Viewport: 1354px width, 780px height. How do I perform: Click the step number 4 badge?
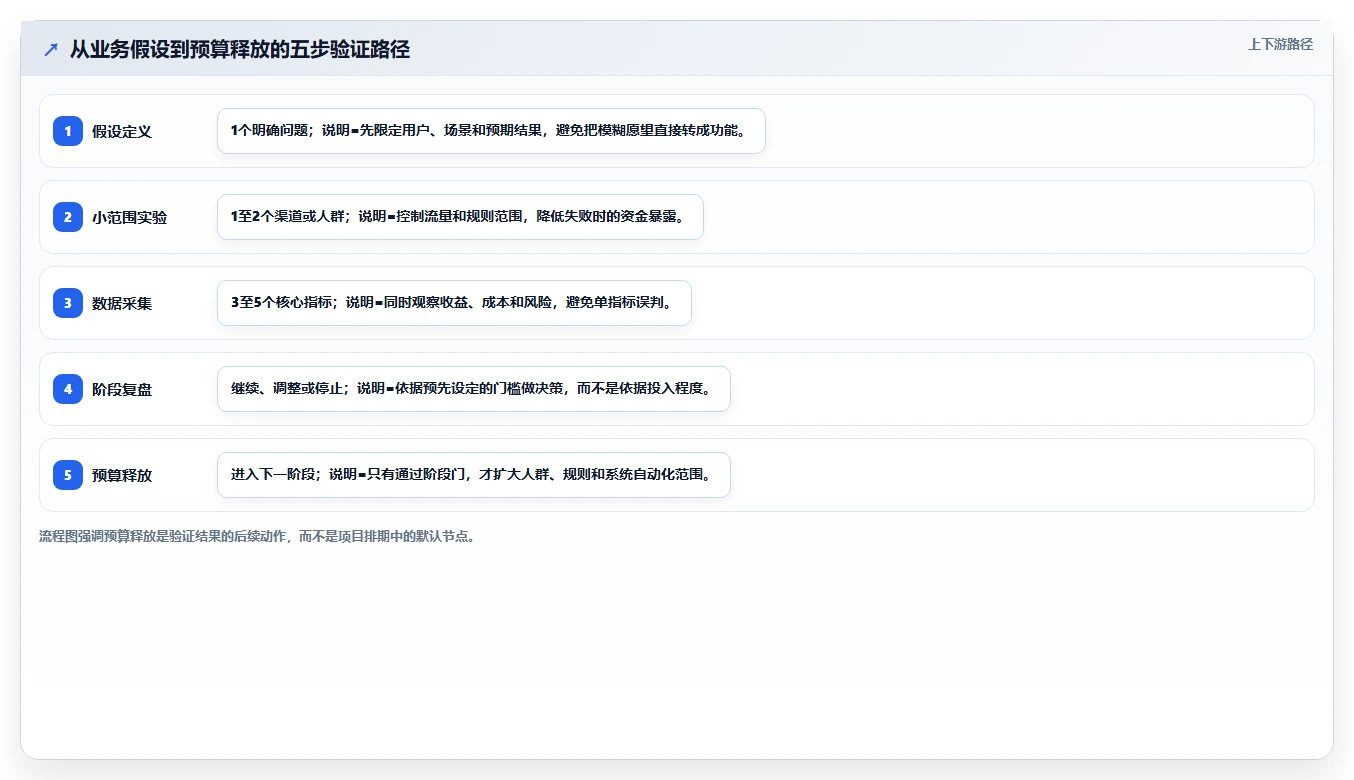(x=68, y=389)
